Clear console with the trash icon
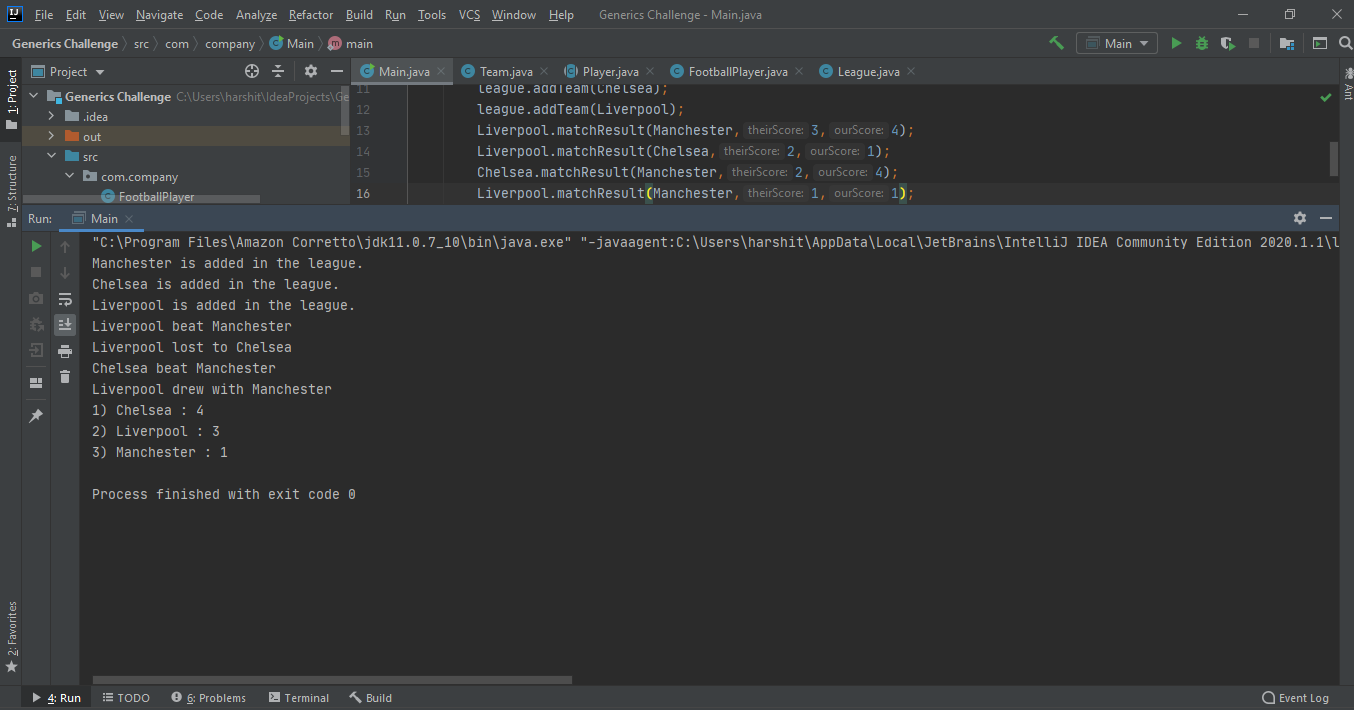The image size is (1354, 710). (65, 377)
